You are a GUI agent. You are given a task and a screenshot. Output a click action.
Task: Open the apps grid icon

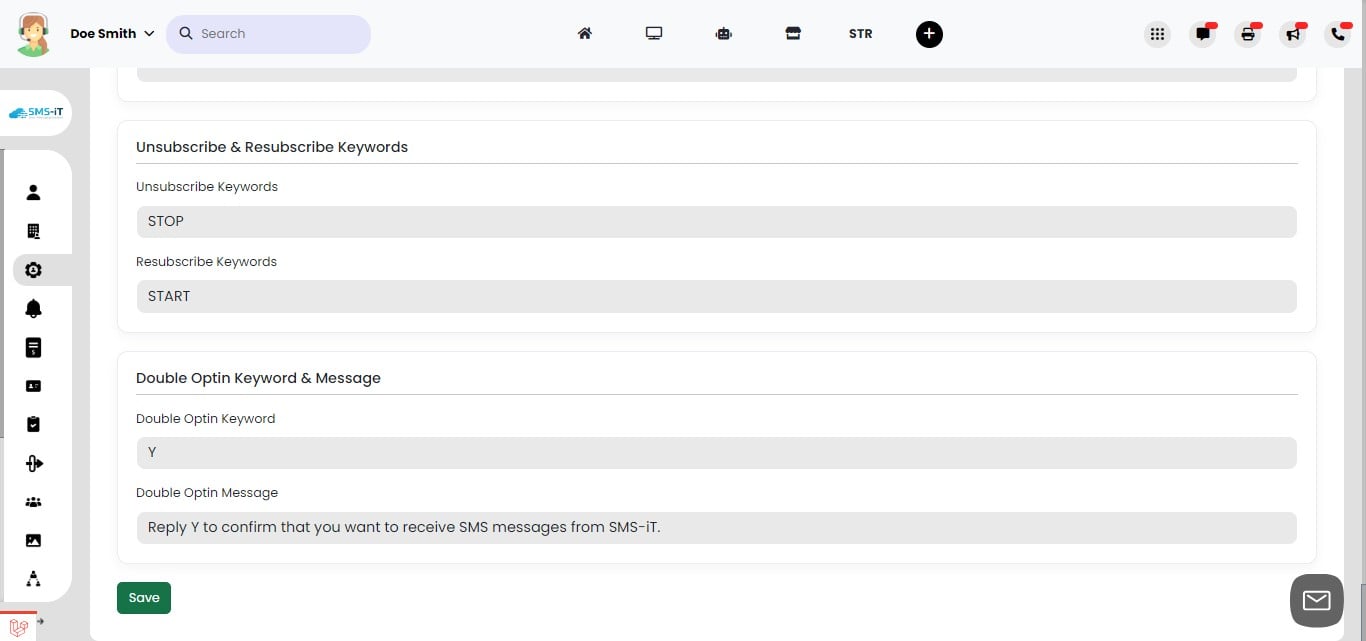pyautogui.click(x=1157, y=34)
